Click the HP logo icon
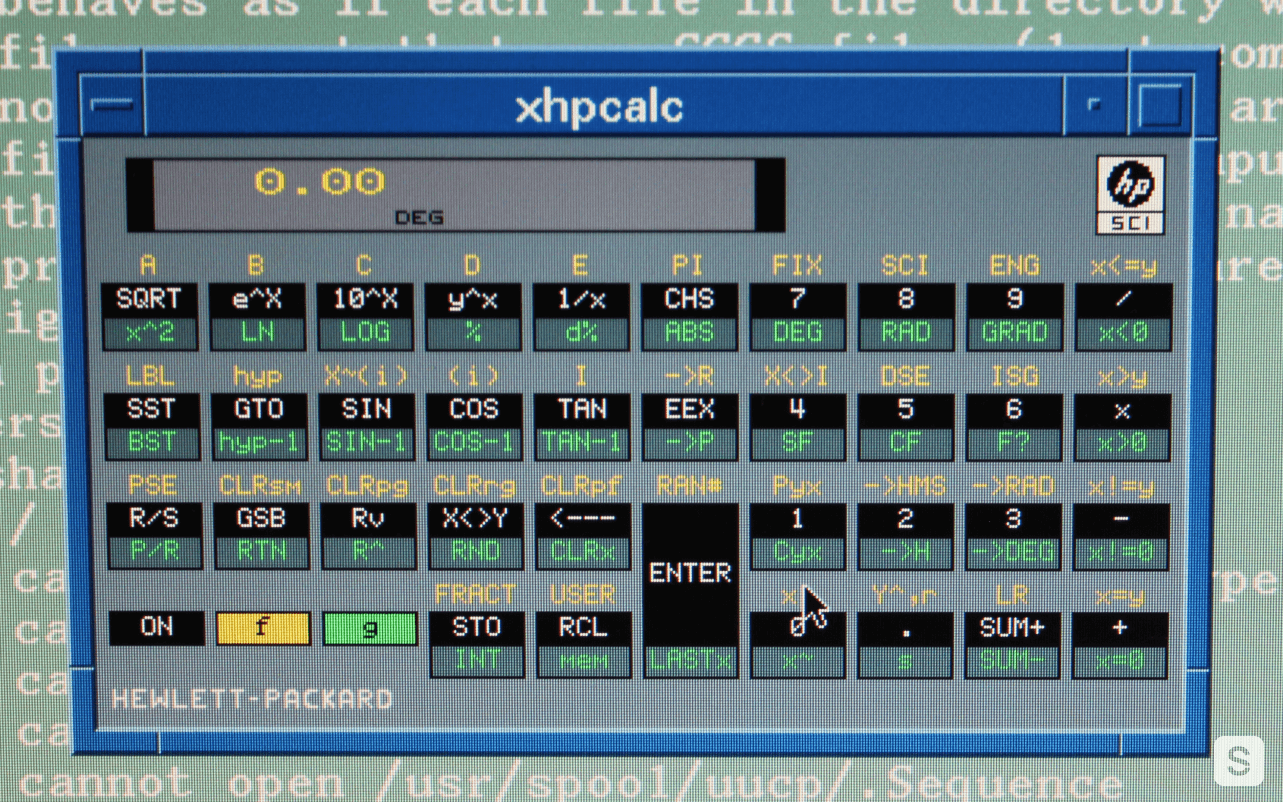The width and height of the screenshot is (1283, 802). [x=1130, y=194]
